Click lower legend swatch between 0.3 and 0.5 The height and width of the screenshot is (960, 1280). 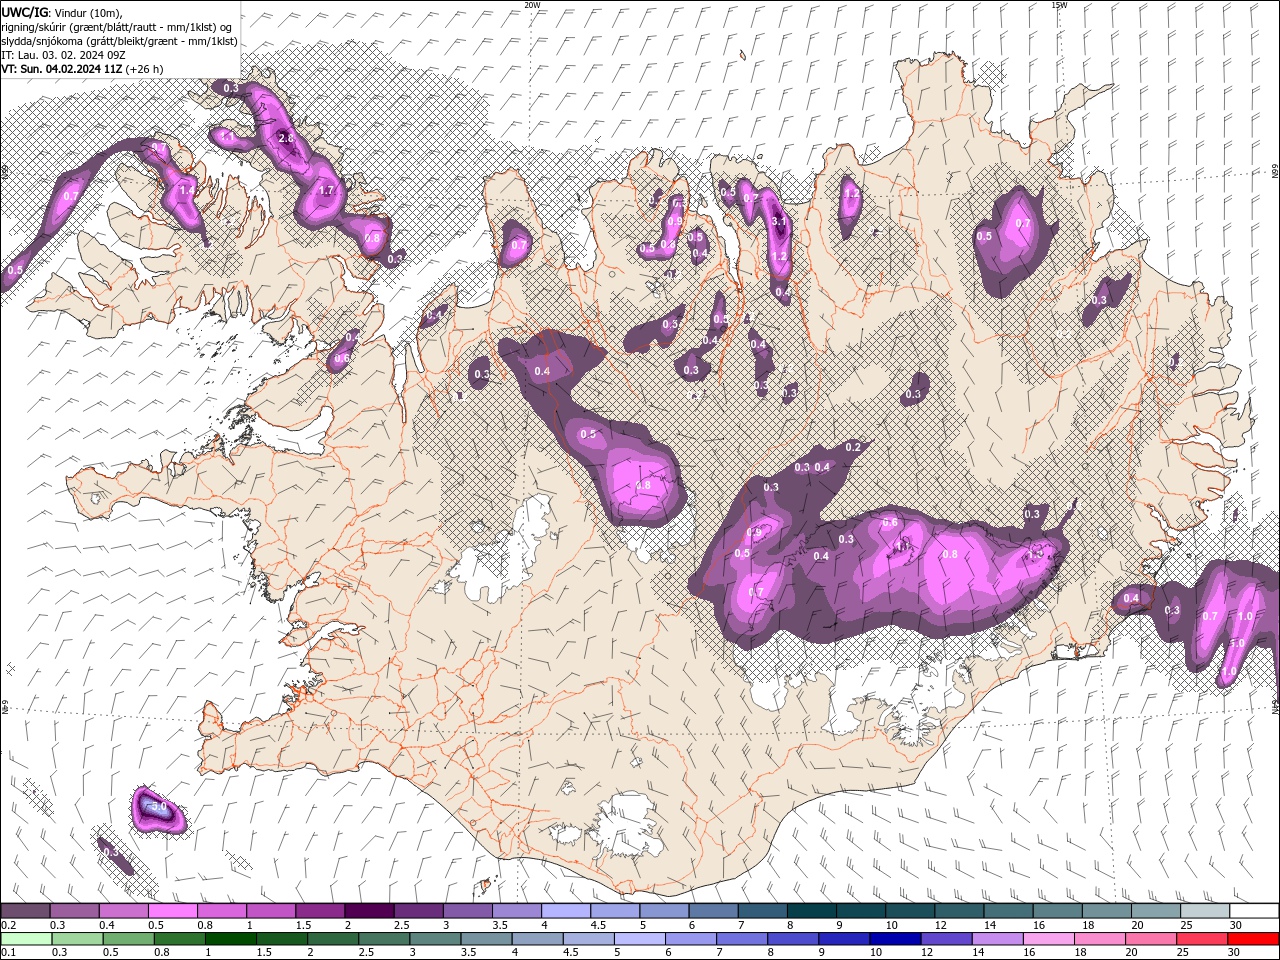click(x=76, y=939)
